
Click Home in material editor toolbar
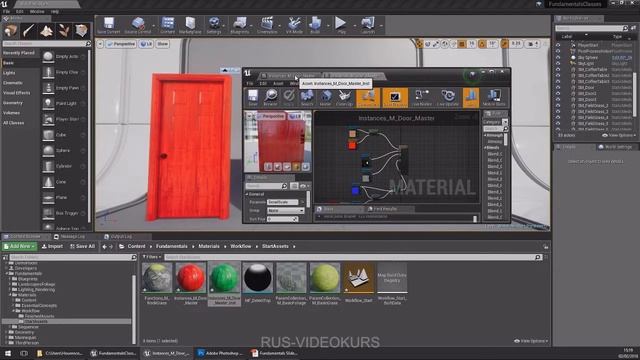[x=325, y=98]
